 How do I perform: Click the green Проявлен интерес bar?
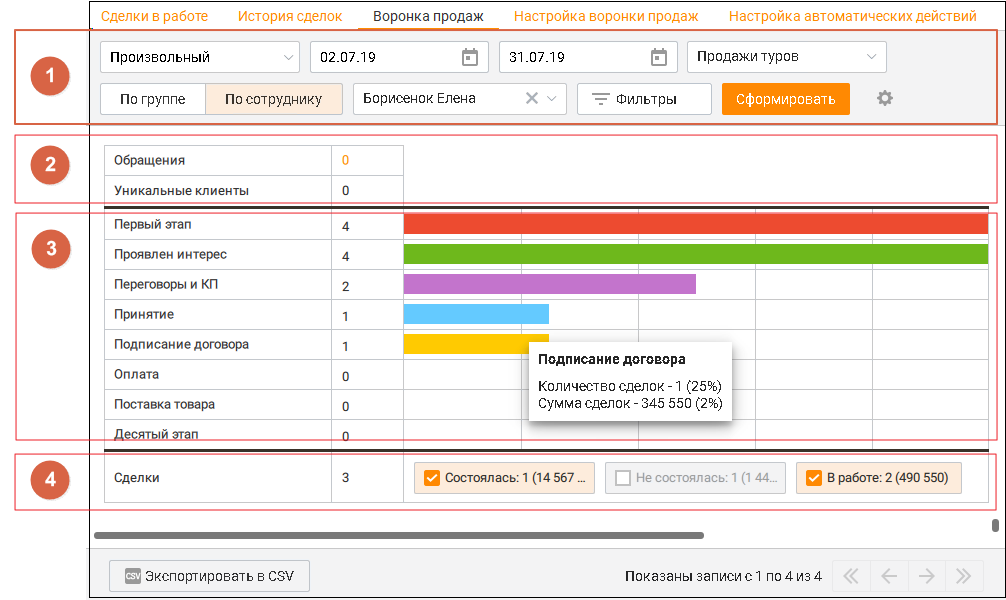[695, 254]
